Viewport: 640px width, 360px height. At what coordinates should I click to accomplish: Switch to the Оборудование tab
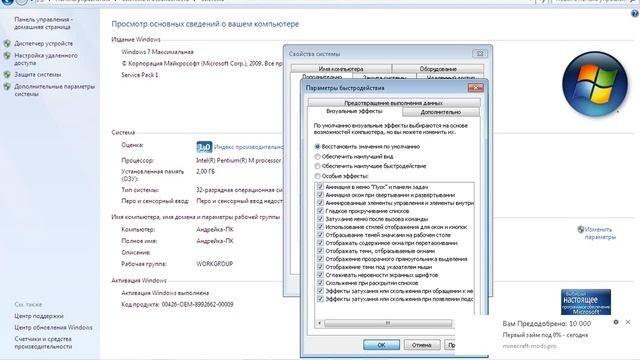(x=438, y=69)
